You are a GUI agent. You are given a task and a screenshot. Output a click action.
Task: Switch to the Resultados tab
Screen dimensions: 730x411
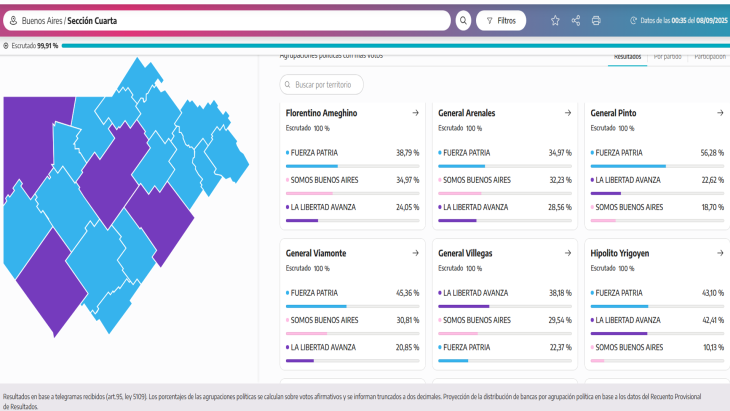(x=627, y=58)
